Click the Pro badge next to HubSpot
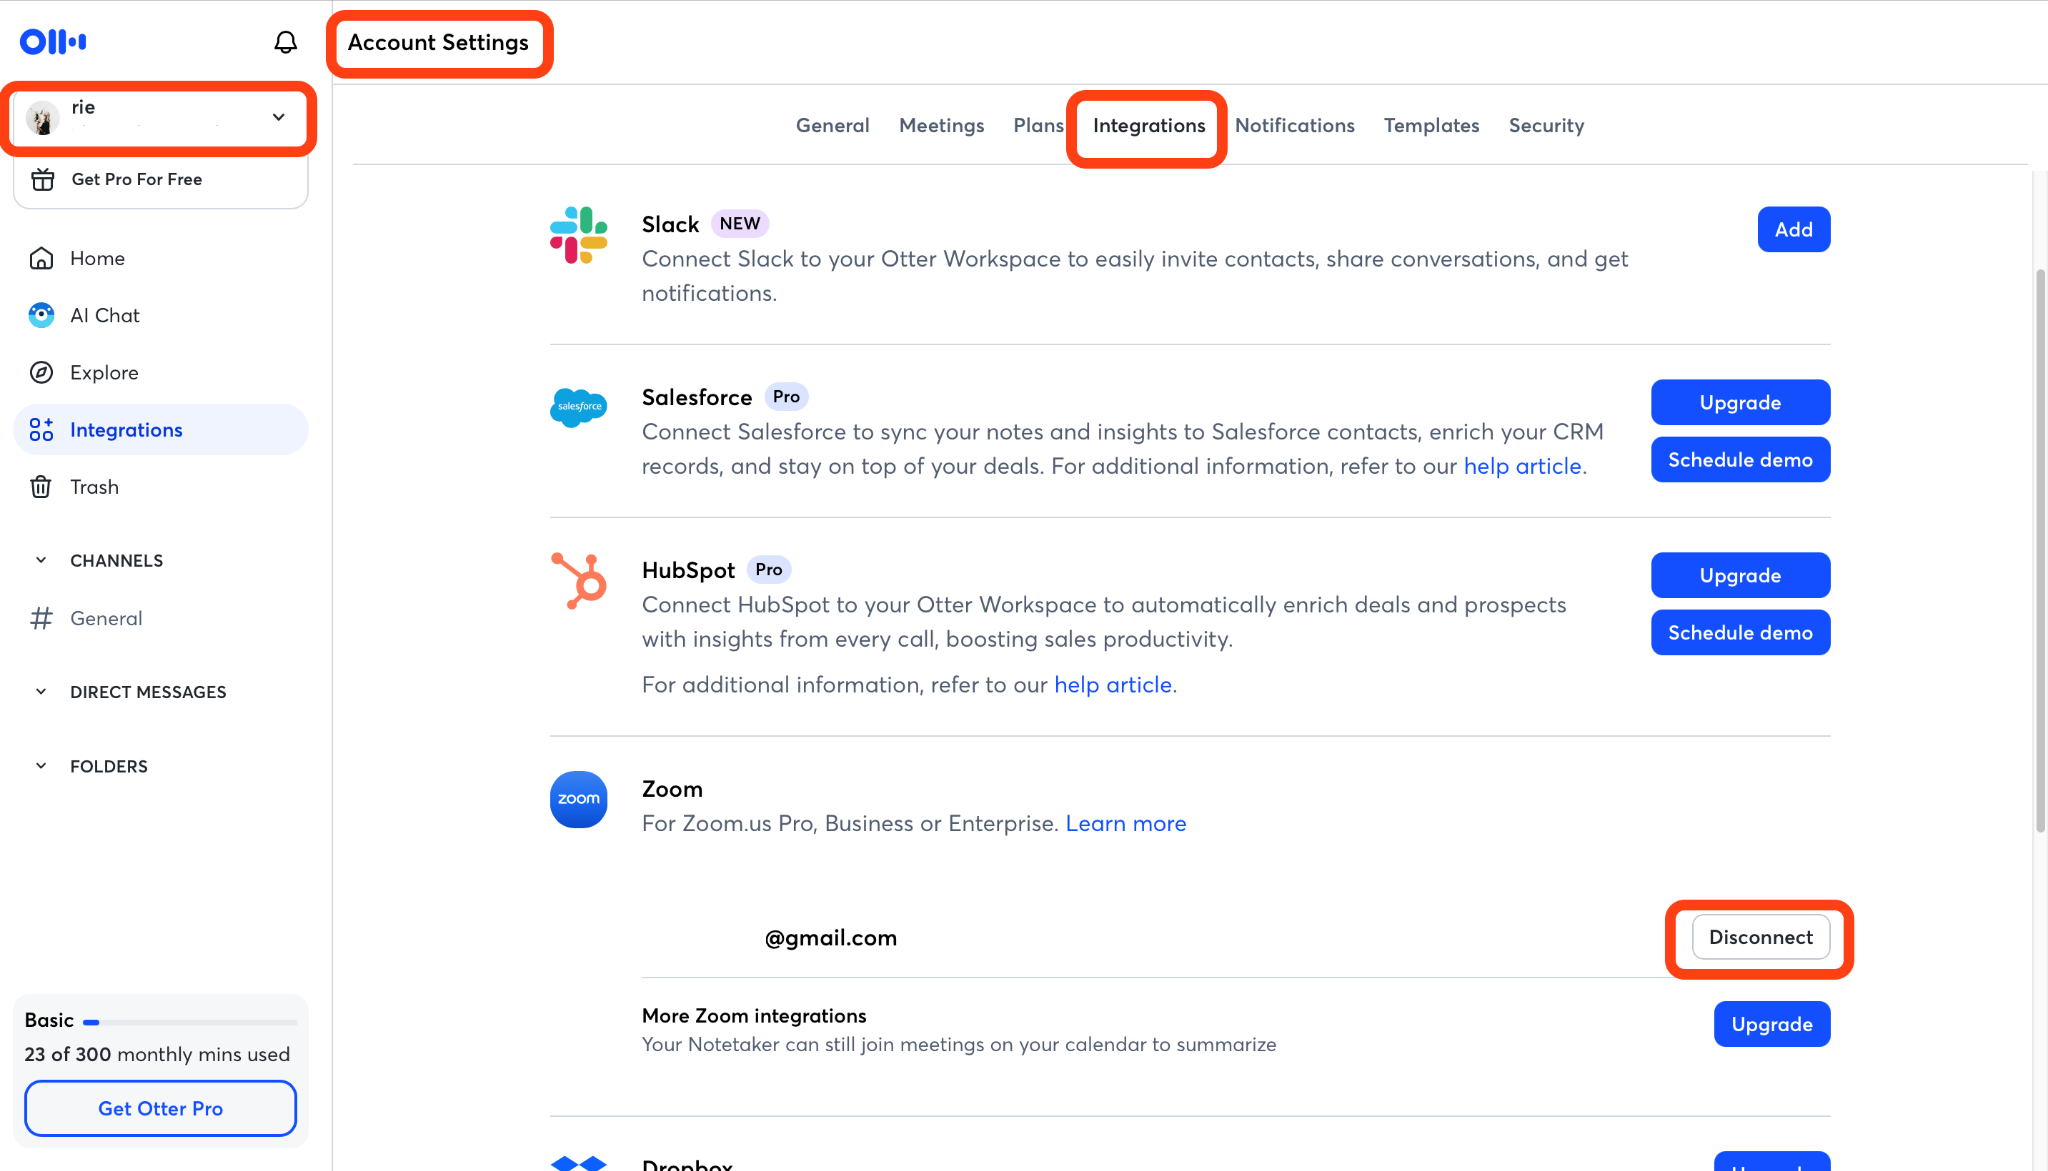2048x1171 pixels. coord(769,570)
